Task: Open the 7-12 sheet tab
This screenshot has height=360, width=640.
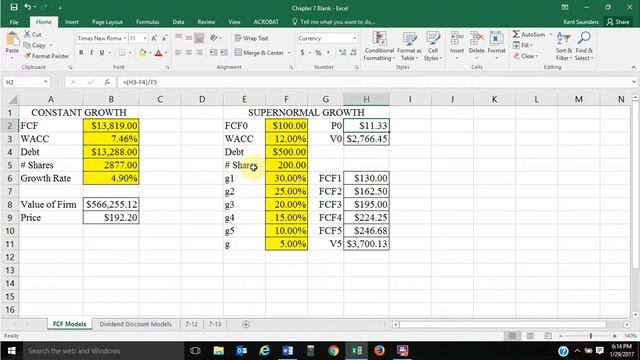Action: [191, 324]
